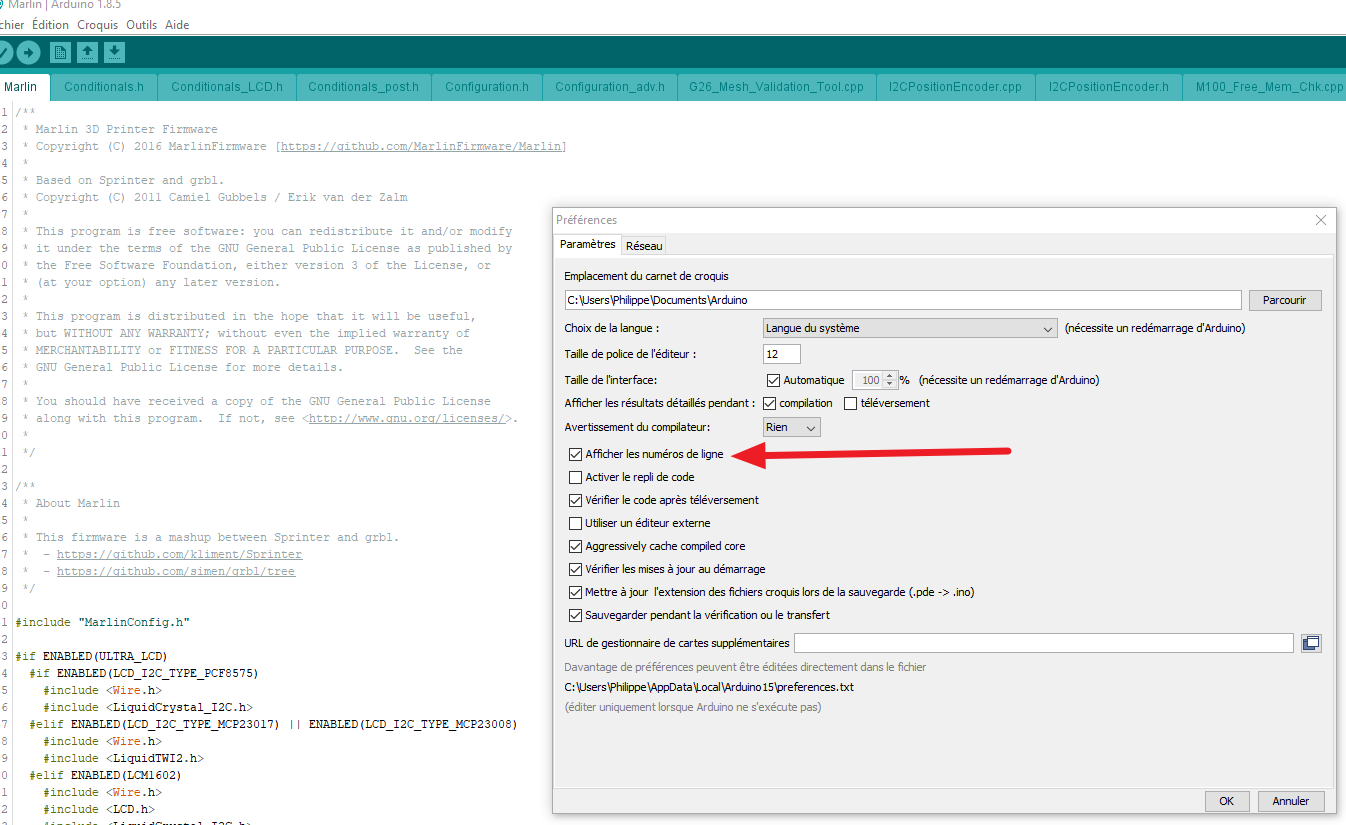Open the M100_Free_Mem_Chk.cpp tab
Screen dimensions: 1346x825
click(1265, 87)
